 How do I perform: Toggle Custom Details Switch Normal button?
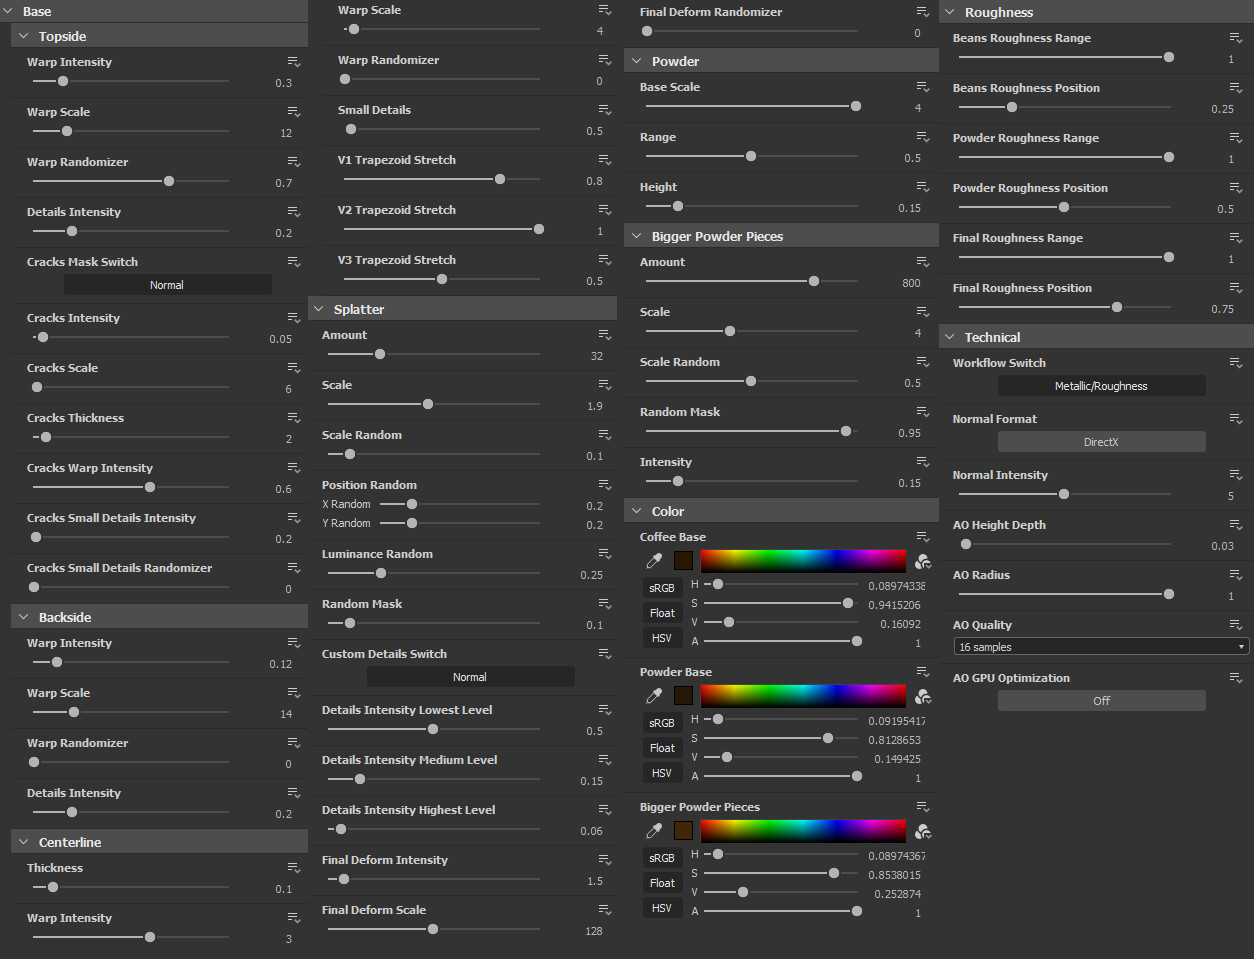[470, 677]
